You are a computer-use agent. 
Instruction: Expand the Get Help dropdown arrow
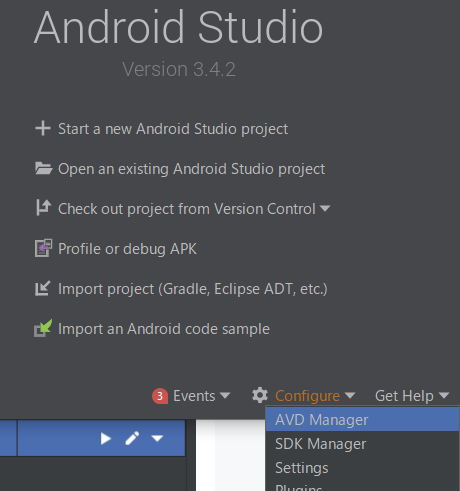click(444, 396)
